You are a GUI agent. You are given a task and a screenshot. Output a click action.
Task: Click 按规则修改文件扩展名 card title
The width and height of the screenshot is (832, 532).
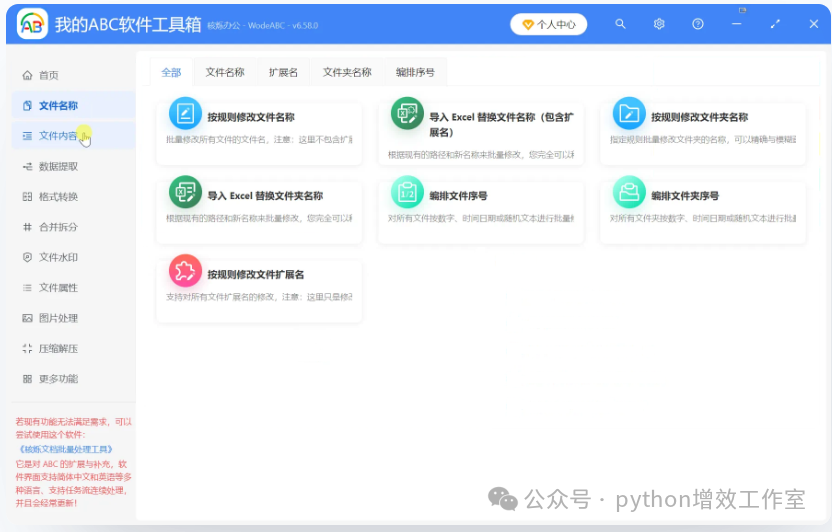click(x=255, y=275)
